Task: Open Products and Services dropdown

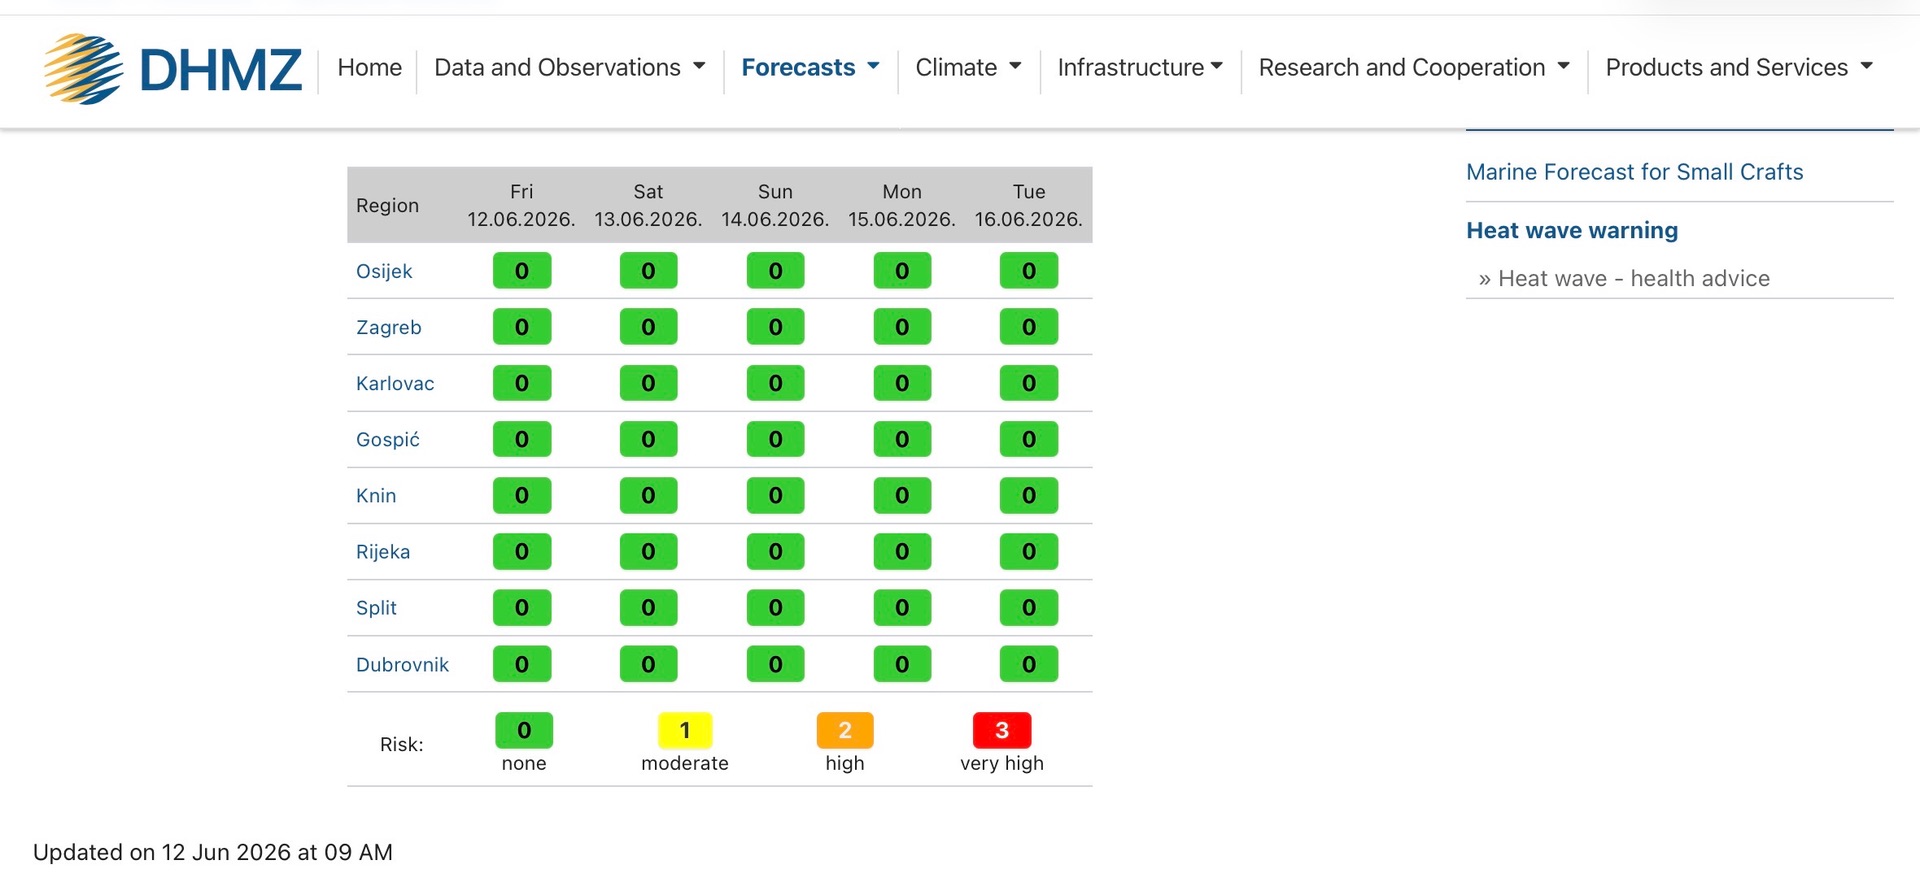Action: 1739,67
